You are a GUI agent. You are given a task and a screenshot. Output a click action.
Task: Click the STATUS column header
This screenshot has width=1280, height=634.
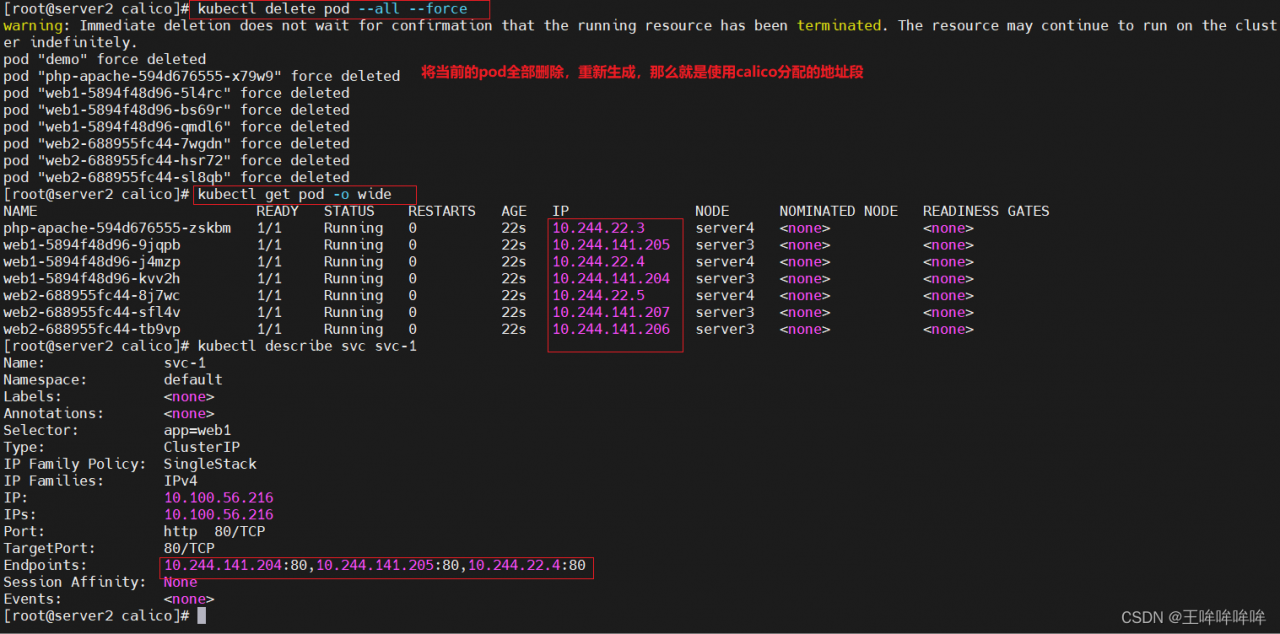point(349,211)
